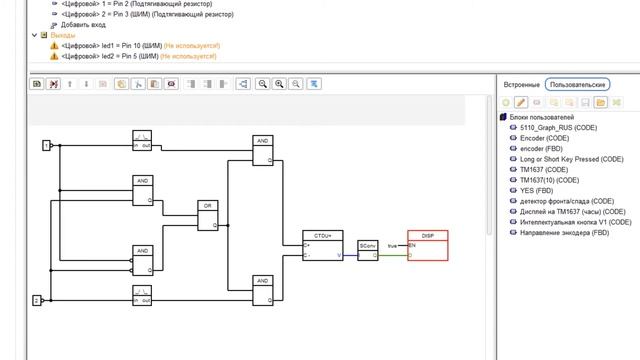The width and height of the screenshot is (640, 360).
Task: Click the paste clipboard icon
Action: [155, 84]
